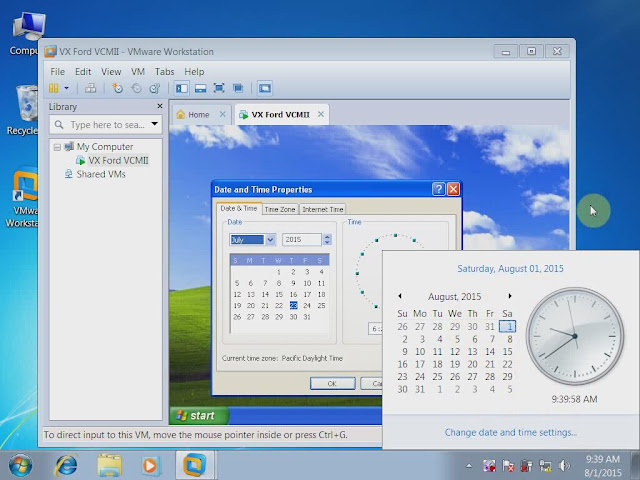Toggle the thumbnail bar view icon
The width and height of the screenshot is (640, 480).
point(200,88)
